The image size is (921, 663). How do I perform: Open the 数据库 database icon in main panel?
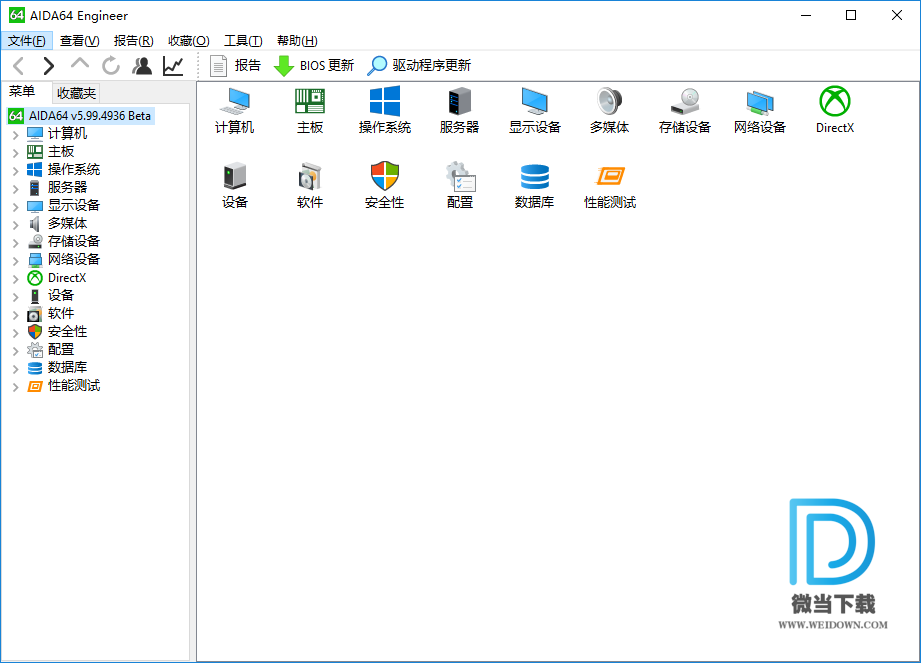(535, 186)
